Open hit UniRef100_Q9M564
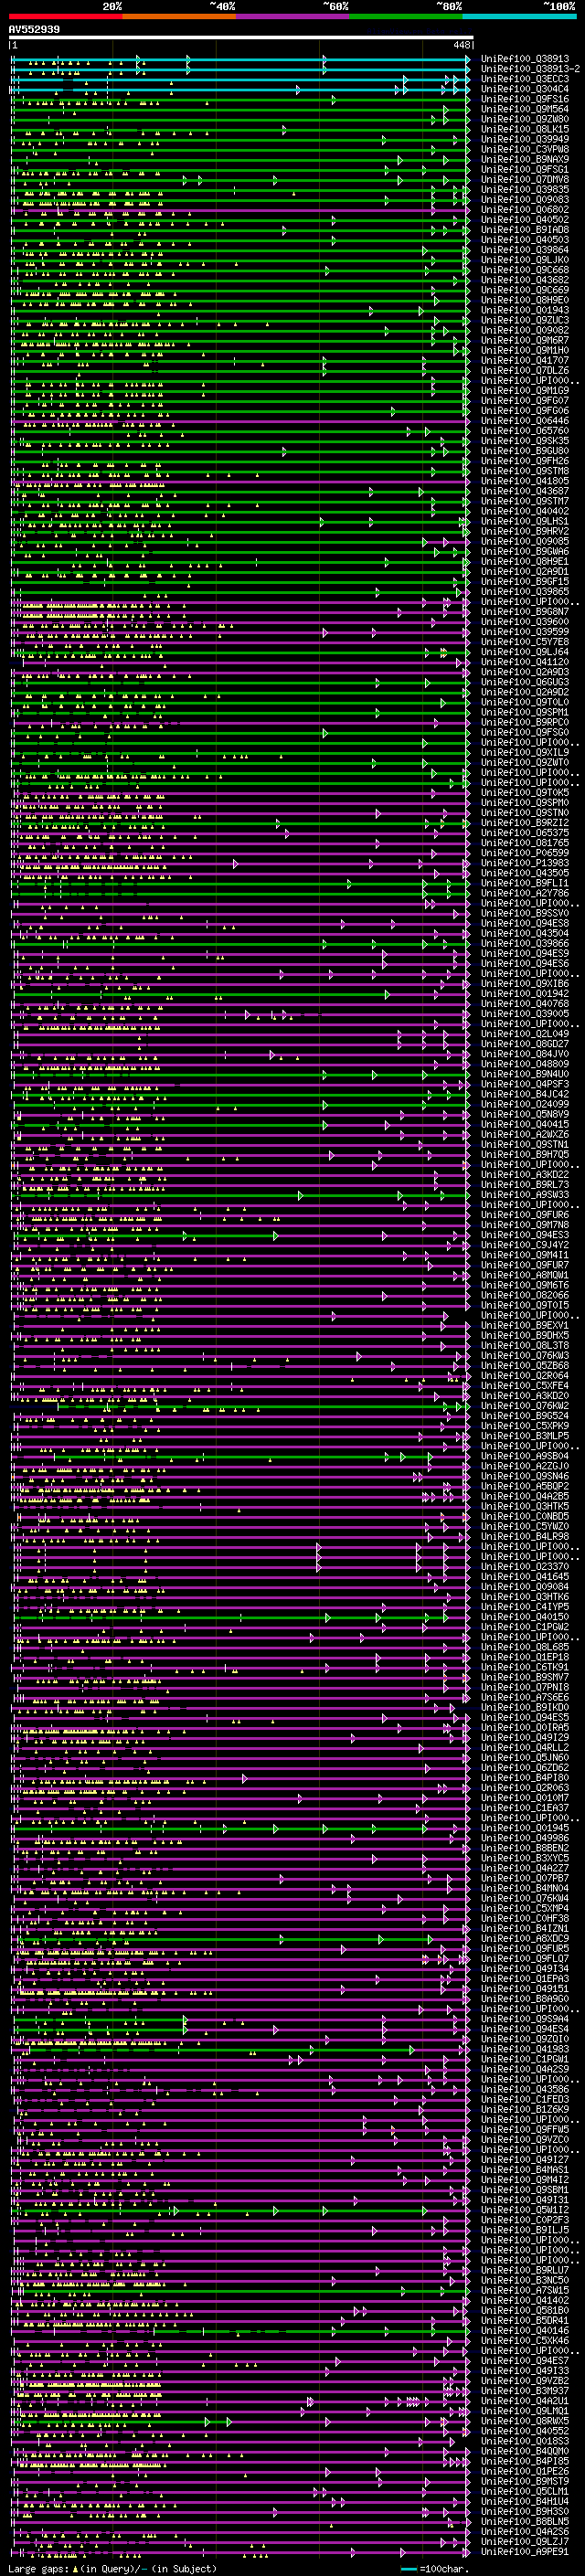This screenshot has height=2576, width=585. click(525, 109)
